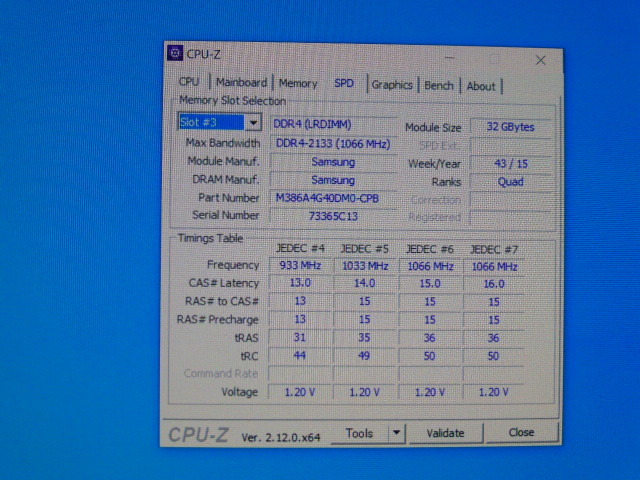640x480 pixels.
Task: Minimize the CPU-Z window
Action: pos(449,59)
